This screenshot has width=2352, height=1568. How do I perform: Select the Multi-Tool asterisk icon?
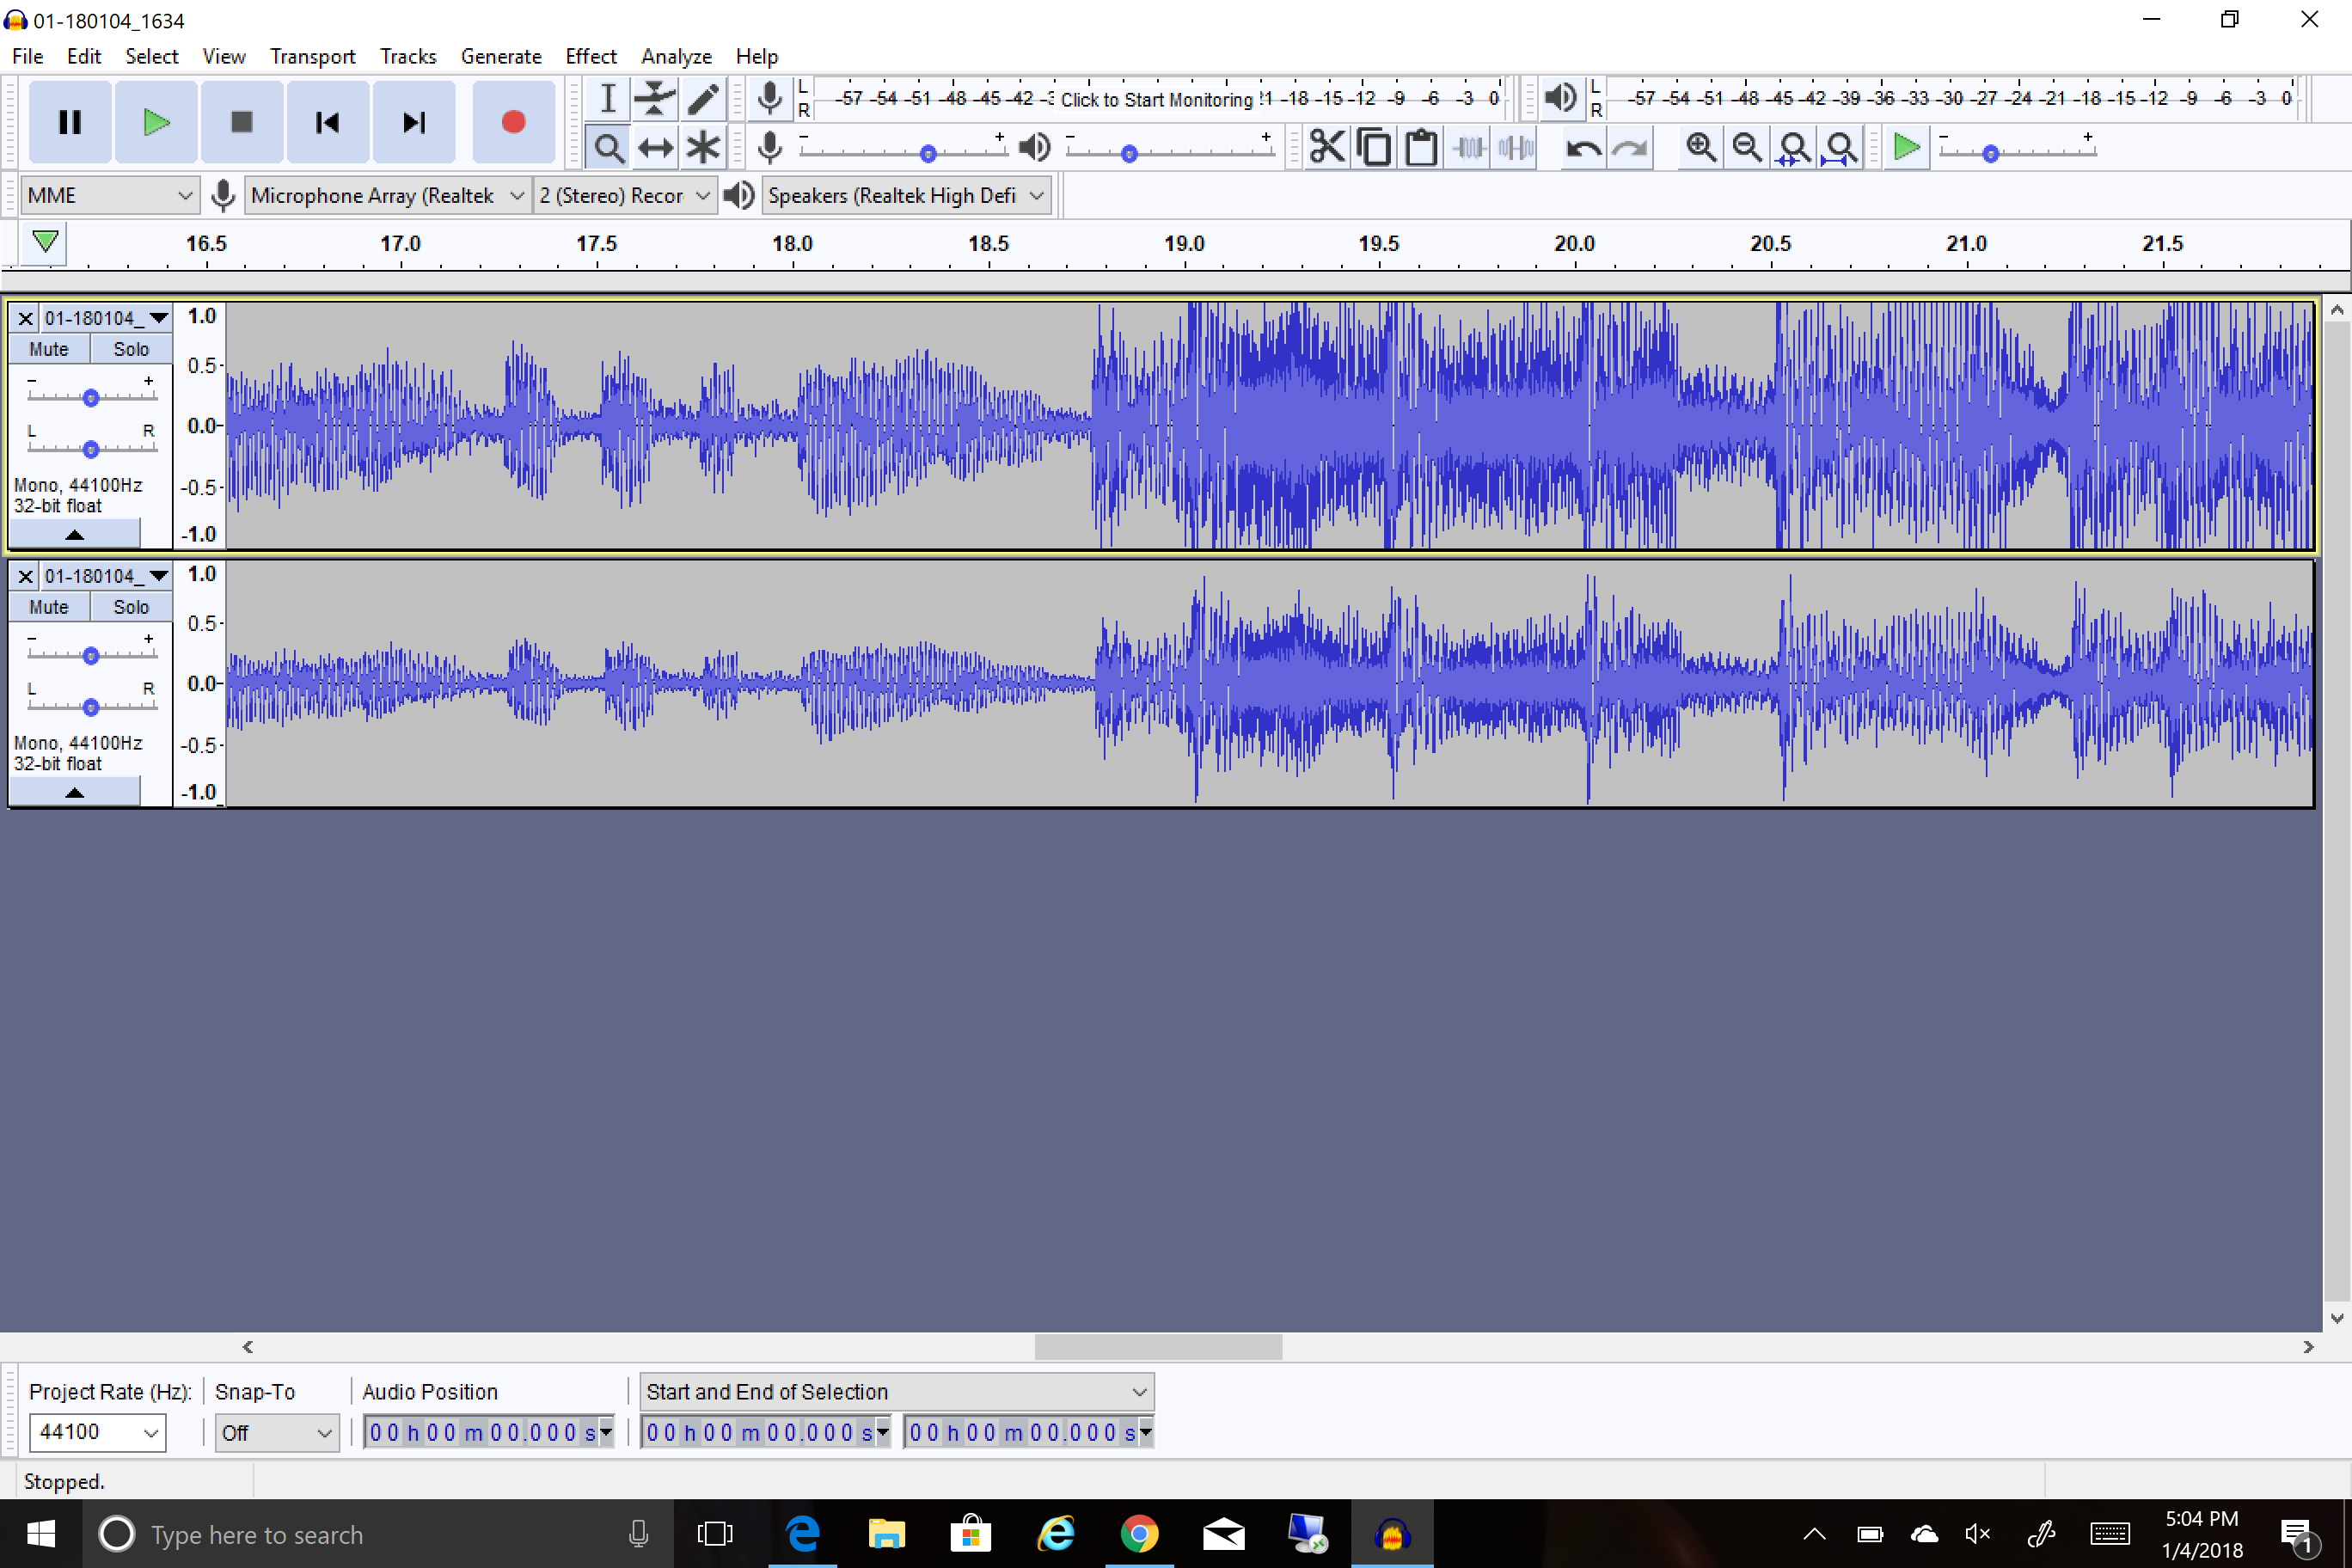[x=703, y=148]
